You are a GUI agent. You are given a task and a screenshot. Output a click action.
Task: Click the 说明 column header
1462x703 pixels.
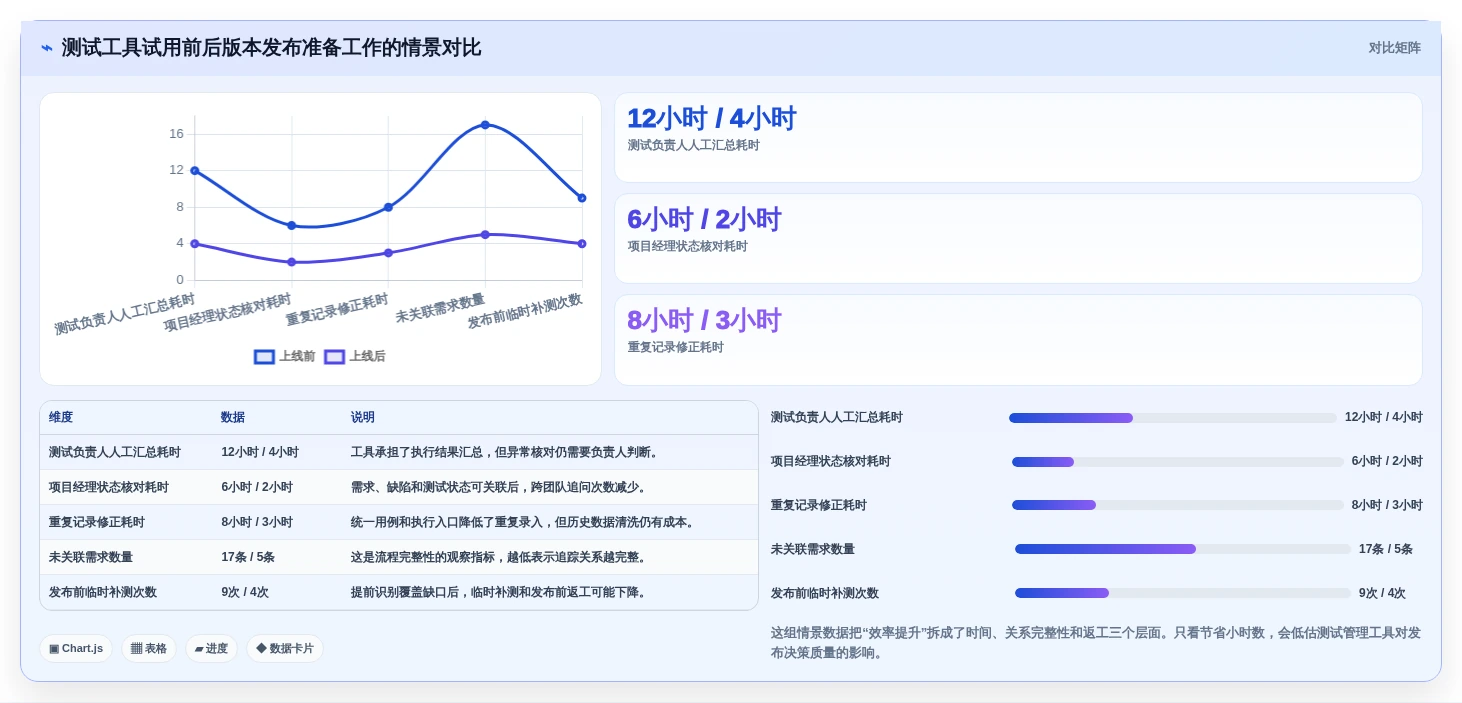point(363,418)
